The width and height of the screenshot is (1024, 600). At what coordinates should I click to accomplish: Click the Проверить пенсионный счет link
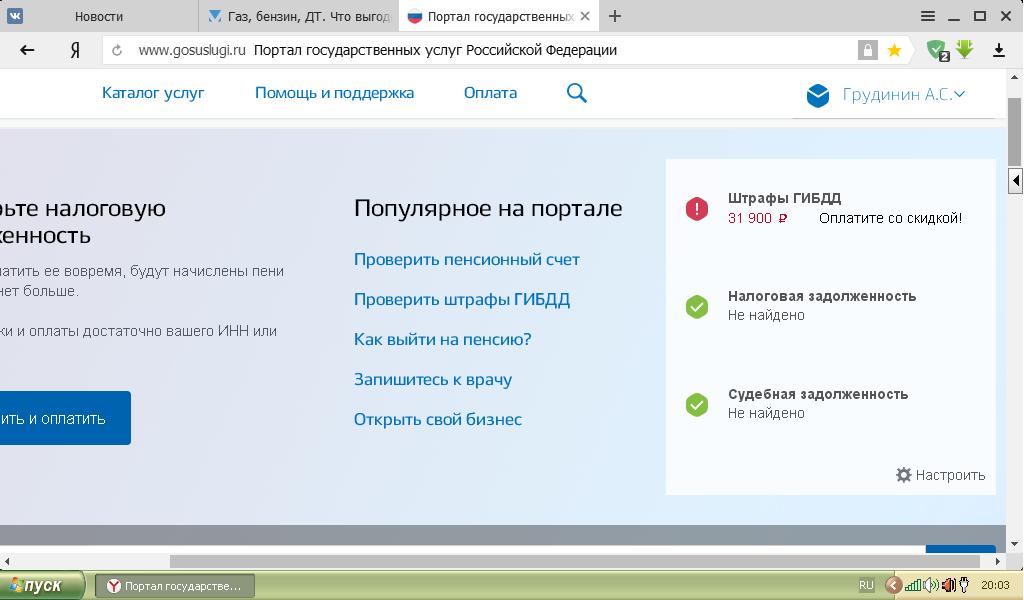coord(466,259)
